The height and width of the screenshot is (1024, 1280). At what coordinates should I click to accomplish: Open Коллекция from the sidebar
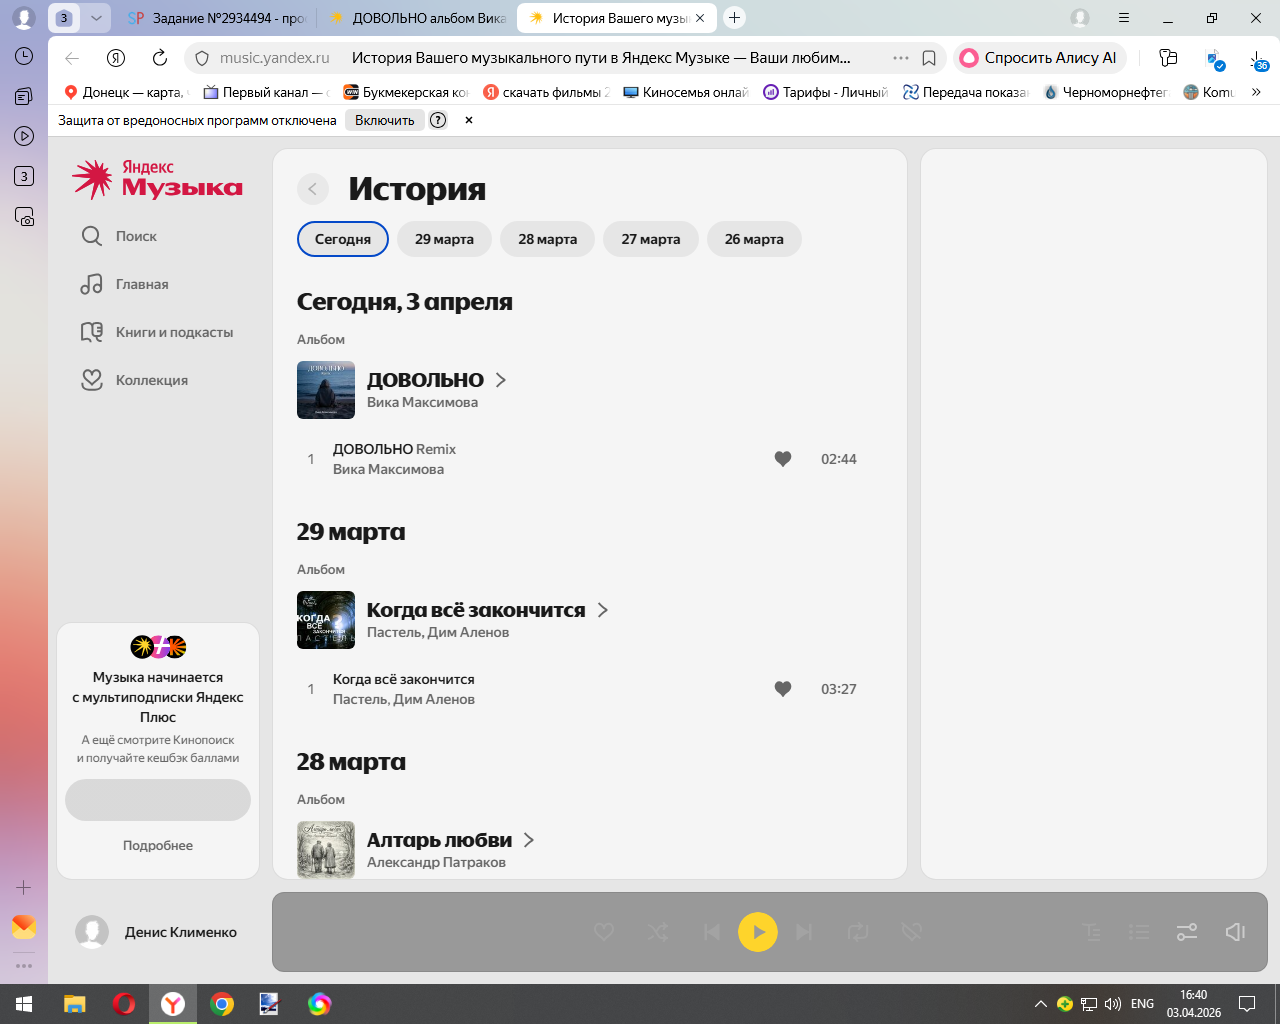[151, 380]
